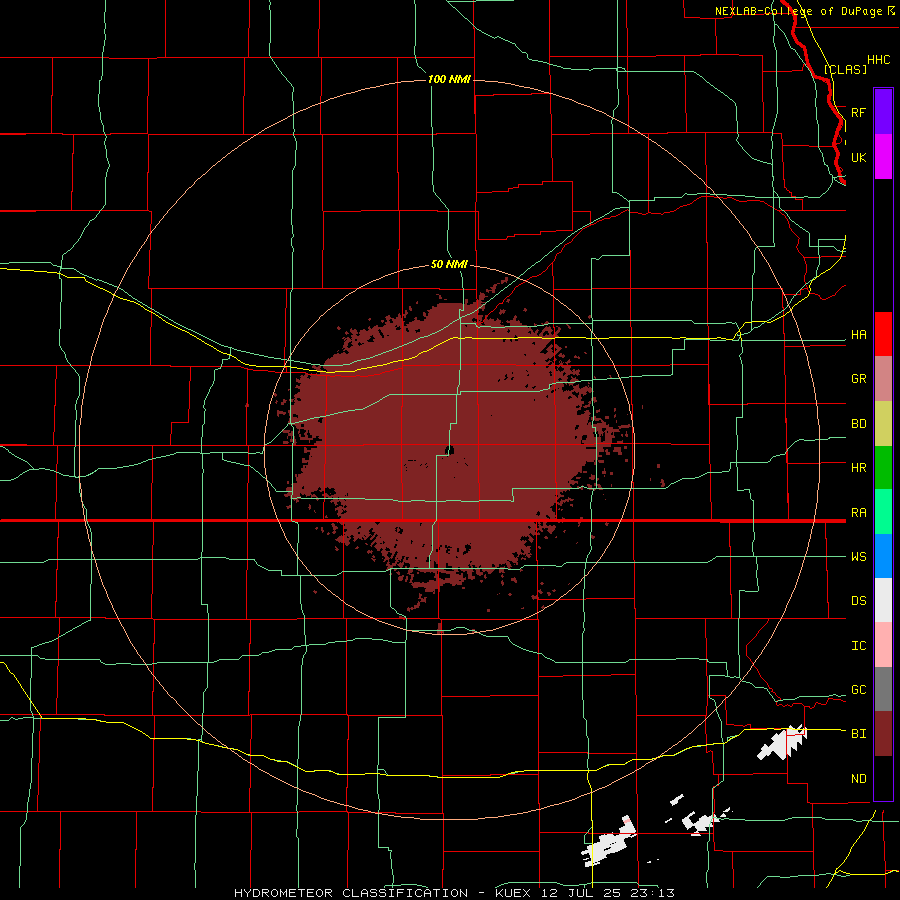Viewport: 900px width, 900px height.
Task: Click the UK legend label
Action: coord(858,157)
